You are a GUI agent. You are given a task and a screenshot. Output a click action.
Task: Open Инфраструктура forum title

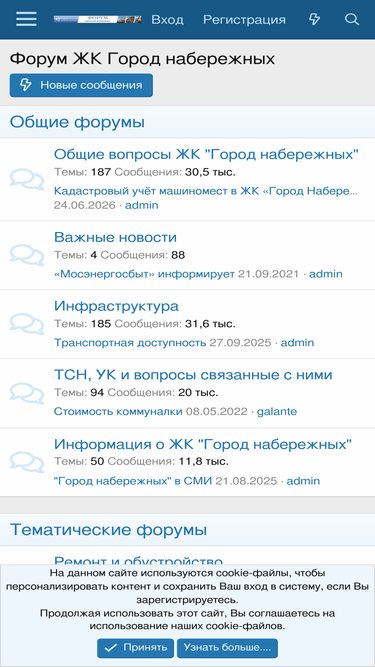click(116, 306)
